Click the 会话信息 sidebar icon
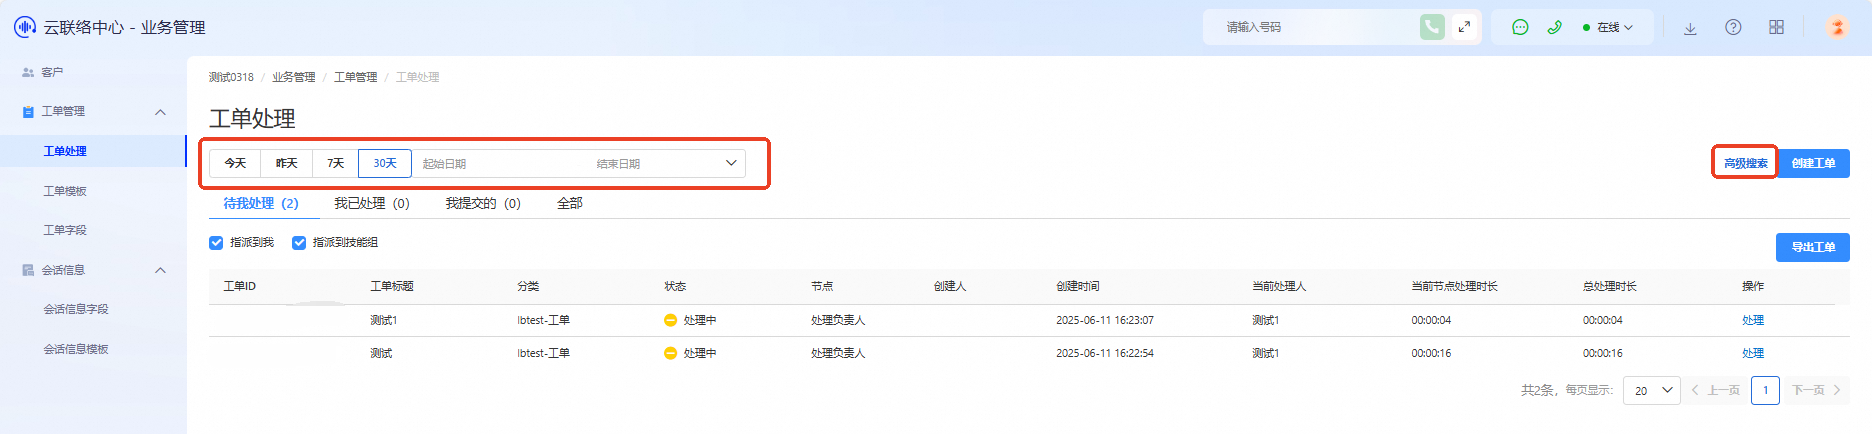This screenshot has width=1872, height=434. (28, 270)
